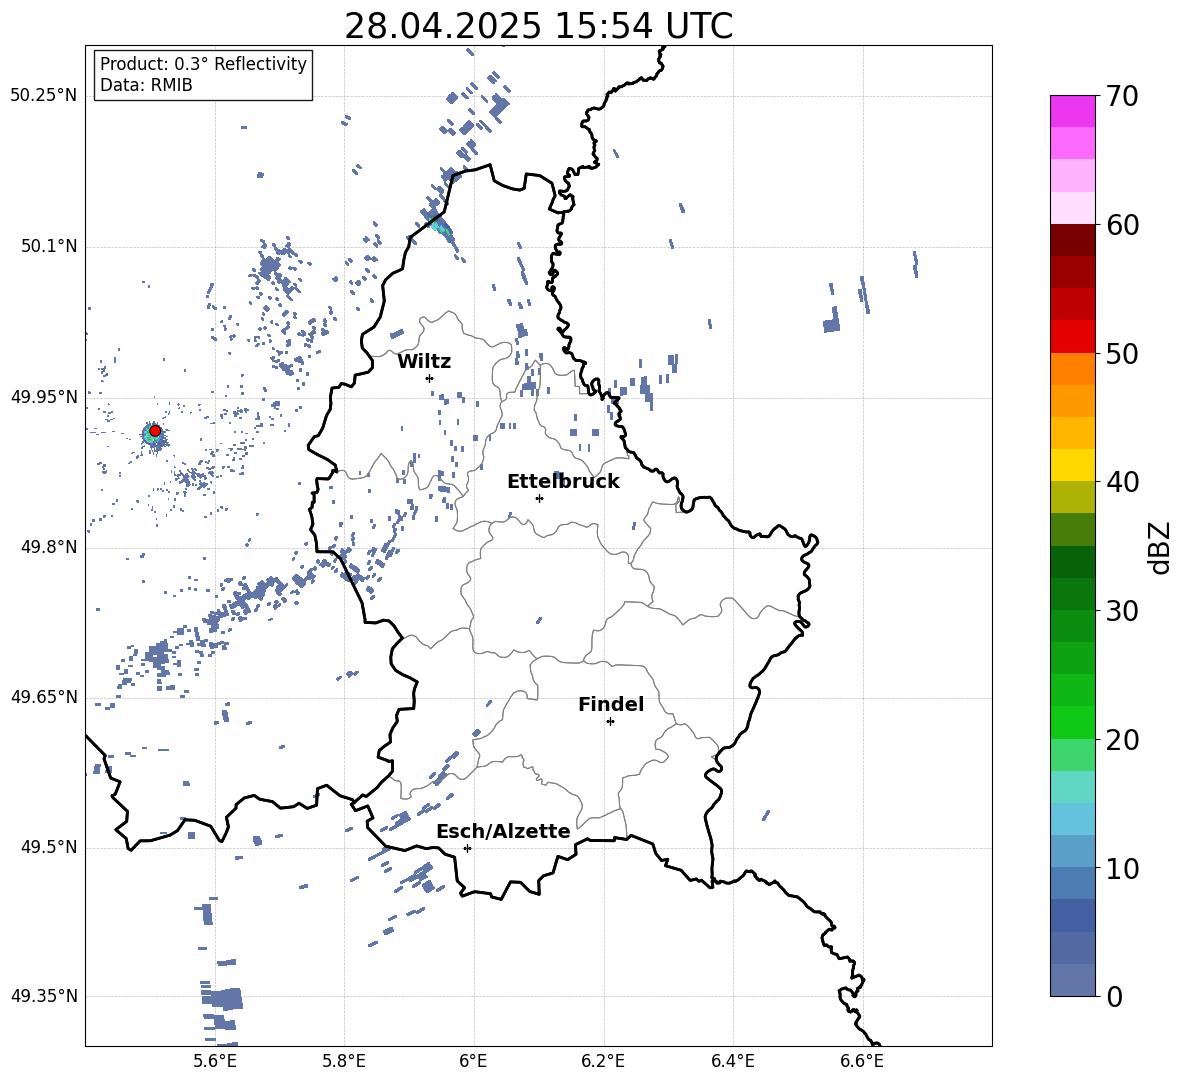
Task: Click the 49.8°N latitude label
Action: tap(49, 547)
